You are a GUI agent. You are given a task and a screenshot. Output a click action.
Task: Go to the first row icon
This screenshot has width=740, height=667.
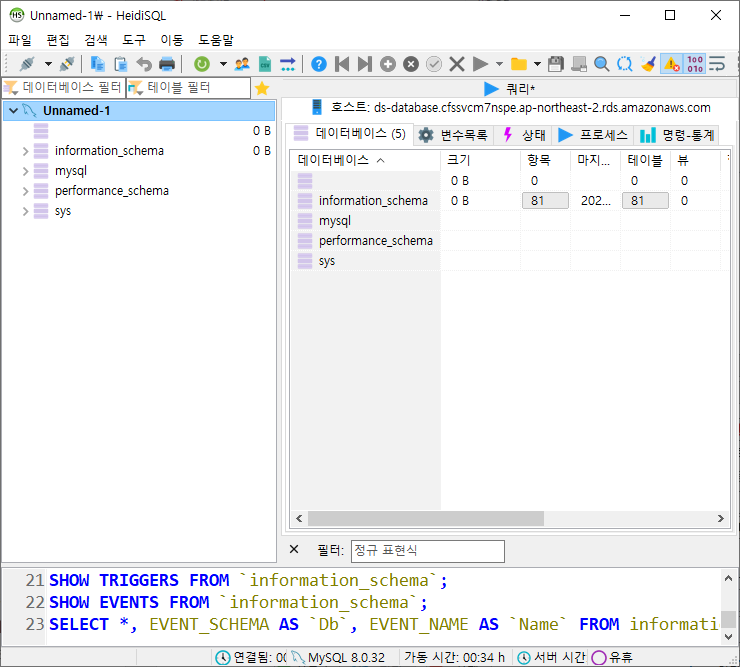click(342, 63)
